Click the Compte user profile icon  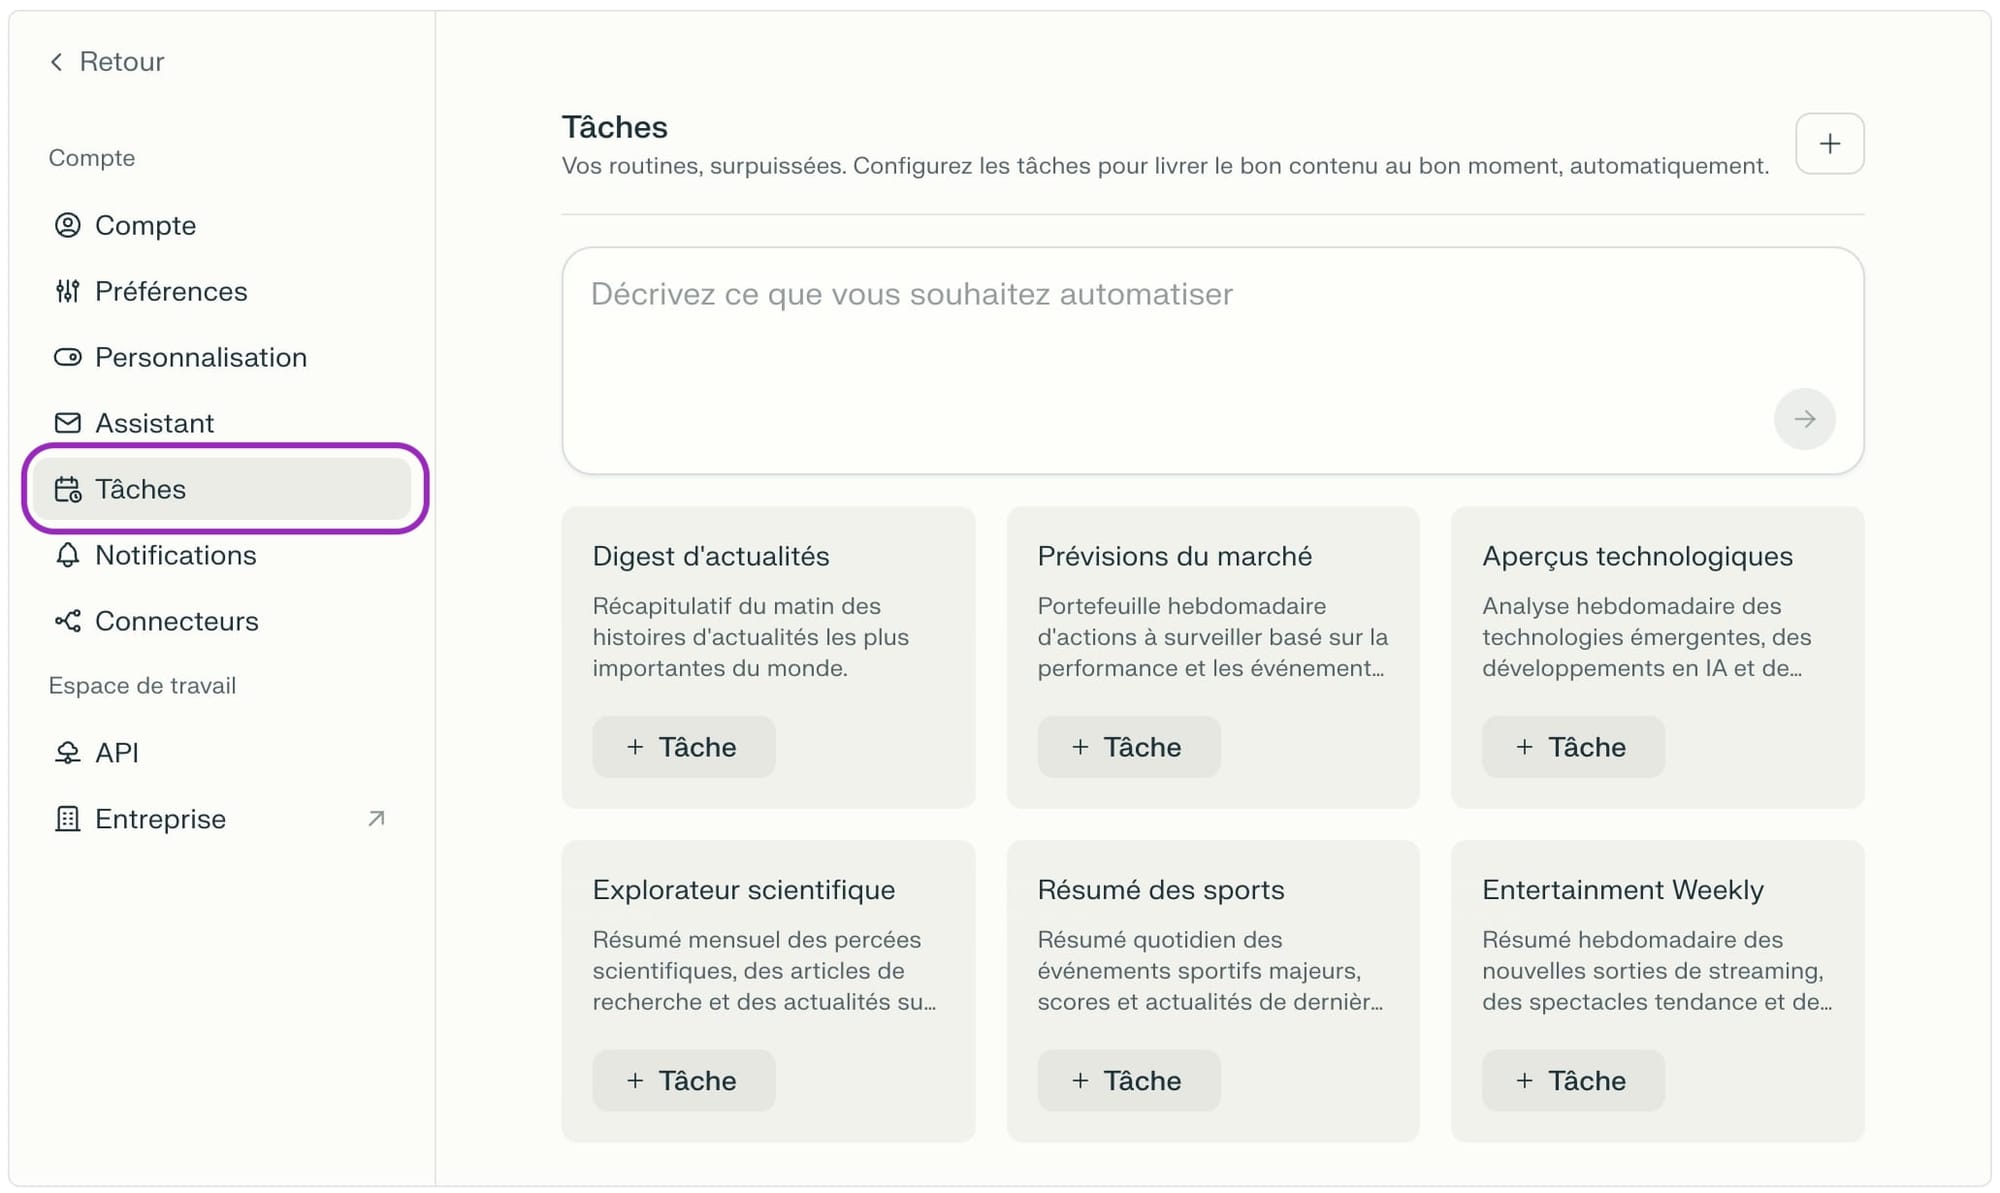67,225
